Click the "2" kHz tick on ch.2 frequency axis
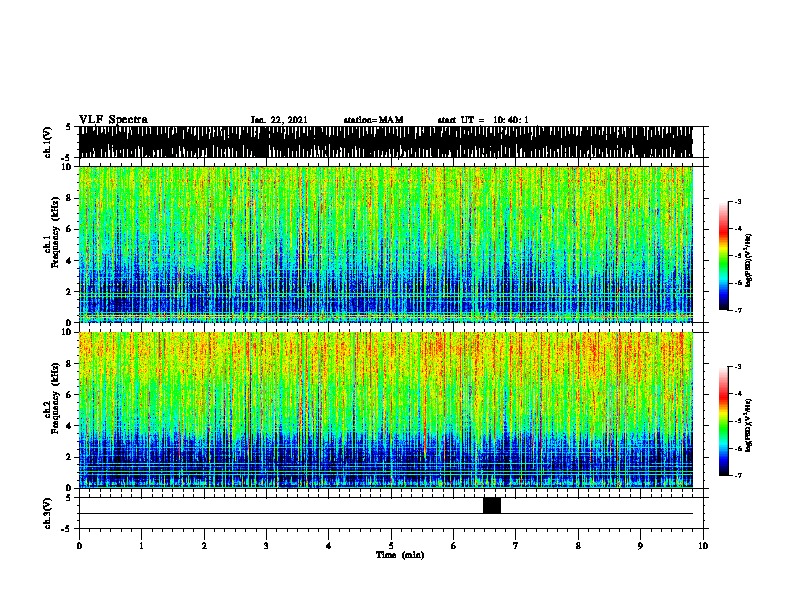The image size is (792, 612). click(x=69, y=457)
